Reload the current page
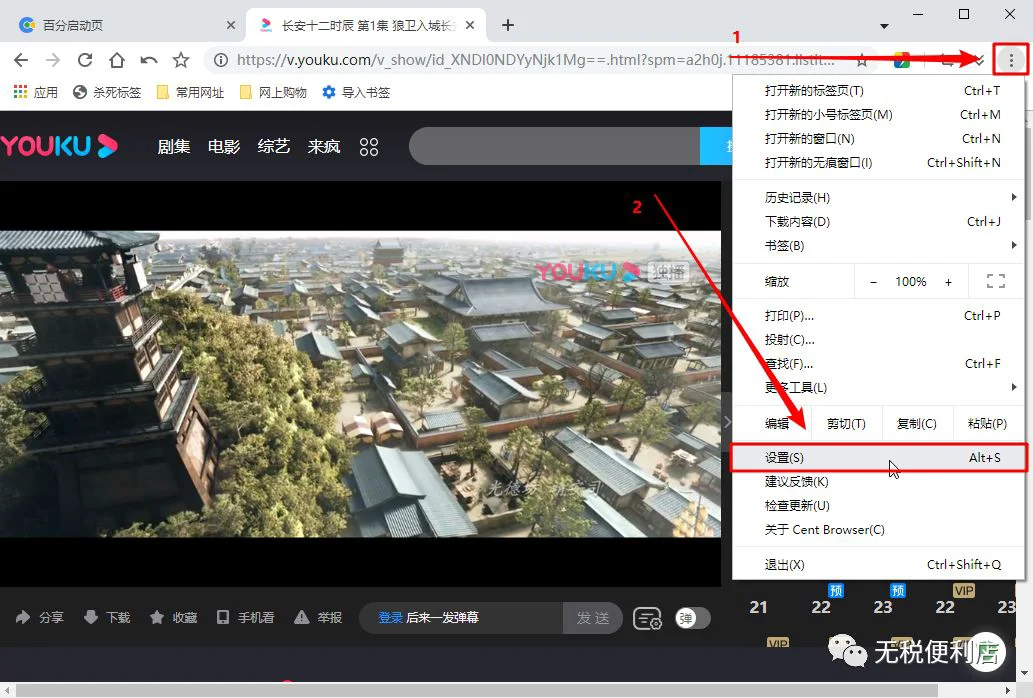Screen dimensions: 1033x698 coord(85,61)
